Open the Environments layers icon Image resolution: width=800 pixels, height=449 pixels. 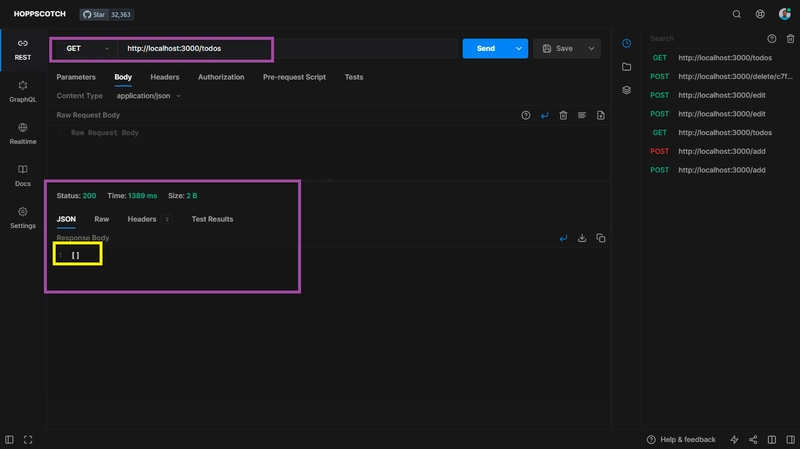coord(627,90)
